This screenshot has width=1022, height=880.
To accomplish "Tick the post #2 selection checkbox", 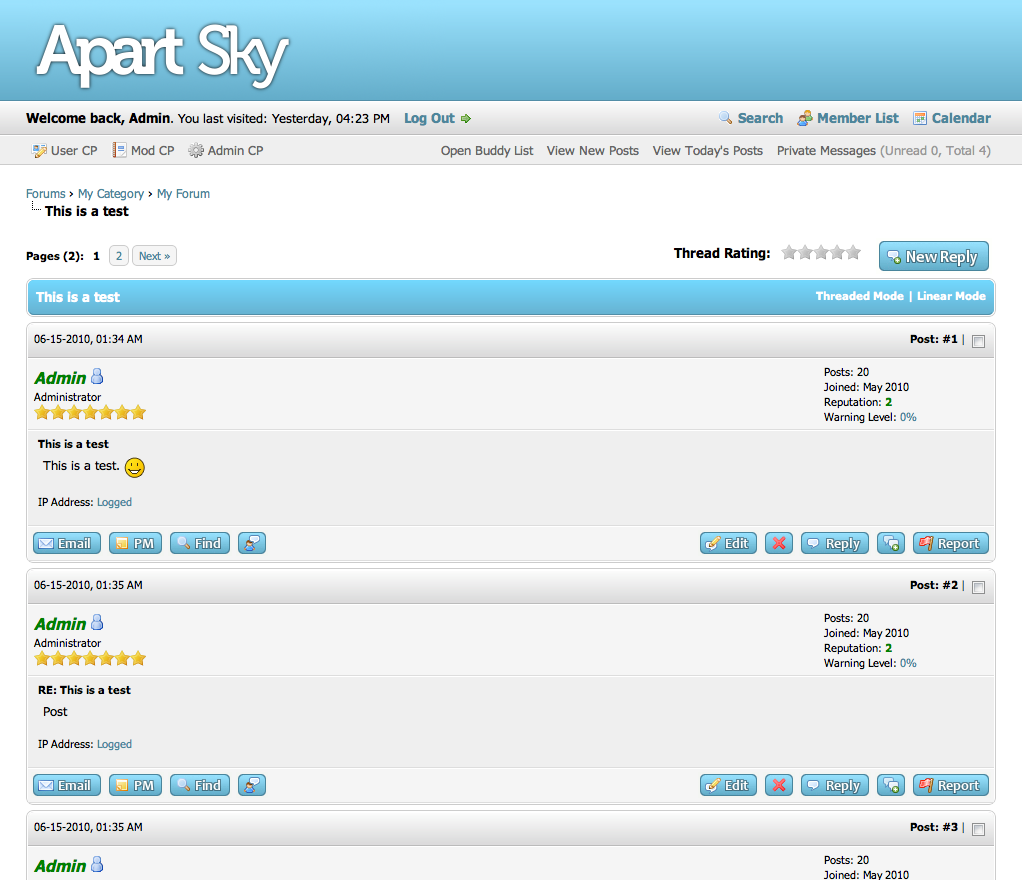I will pos(978,588).
